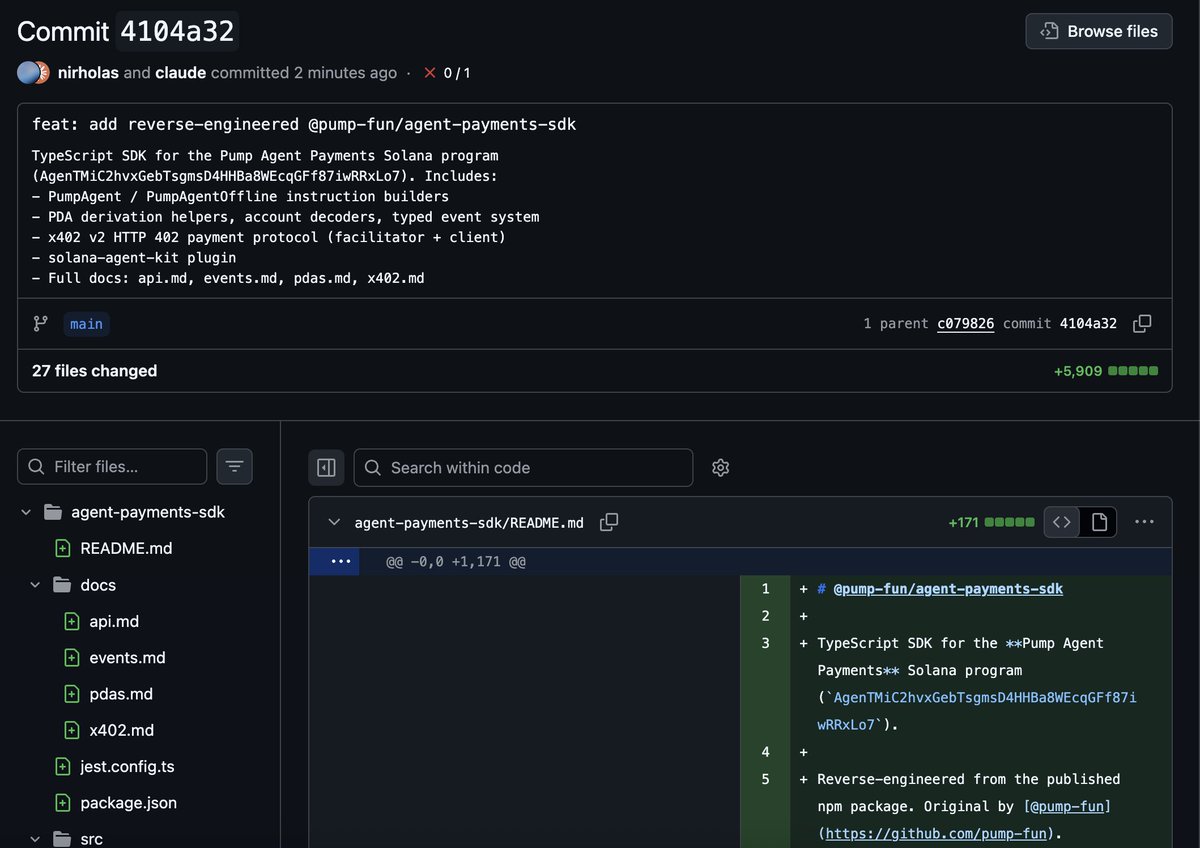Open the main branch link
Screen dimensions: 1200x848
pos(86,324)
